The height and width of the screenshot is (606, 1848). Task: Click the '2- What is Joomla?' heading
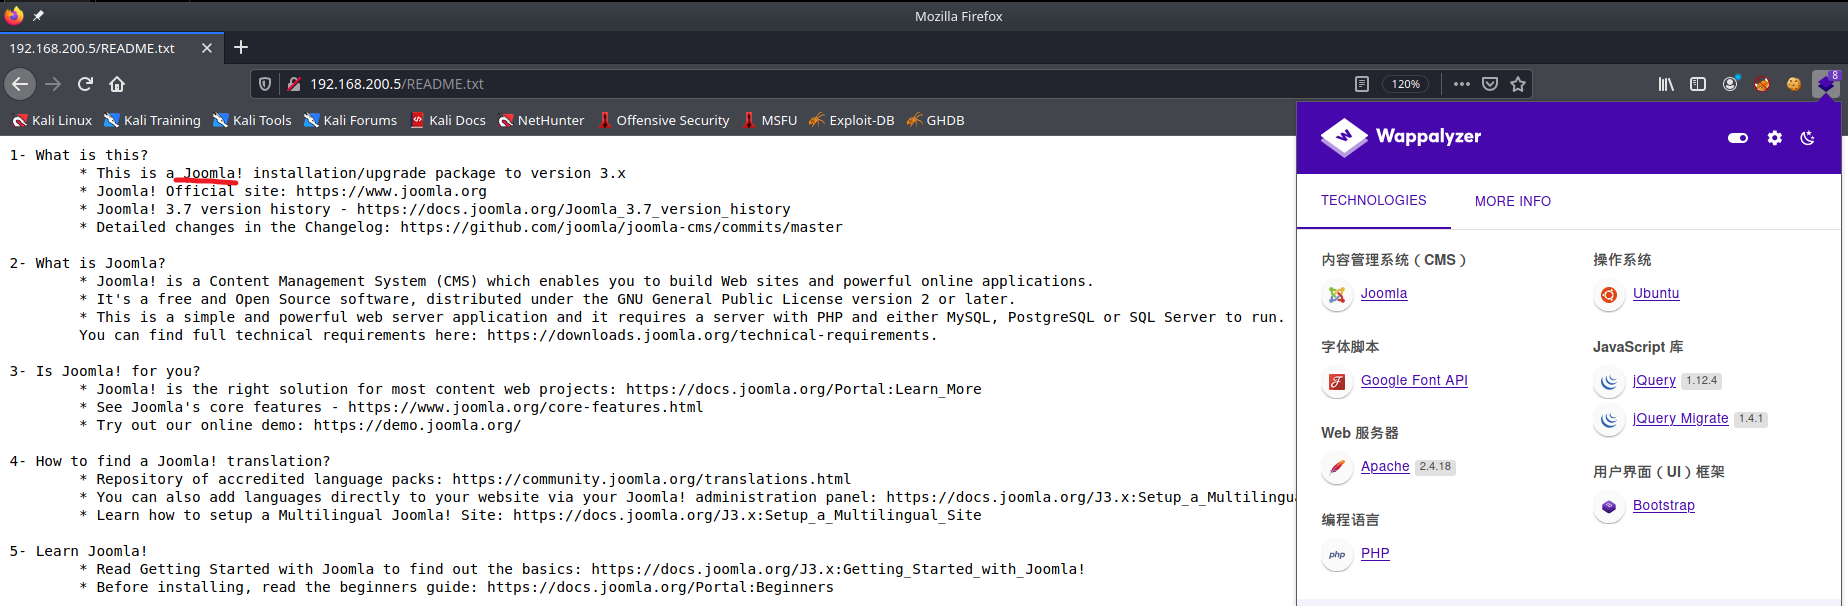[88, 264]
